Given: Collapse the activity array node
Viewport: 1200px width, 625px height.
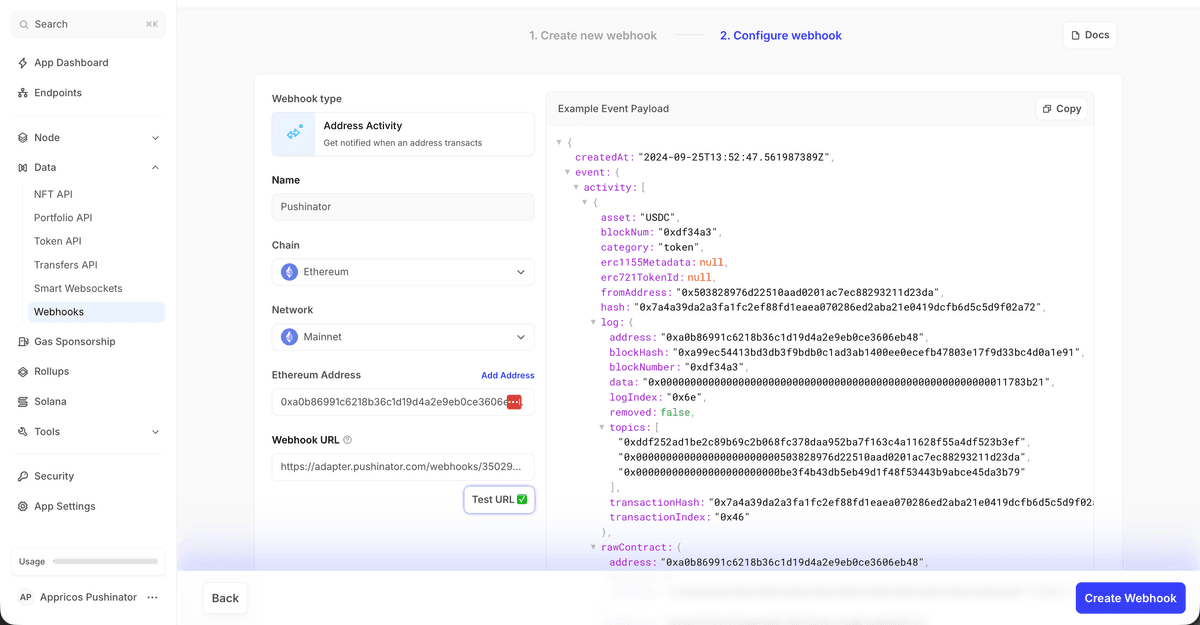Looking at the screenshot, I should pyautogui.click(x=576, y=188).
